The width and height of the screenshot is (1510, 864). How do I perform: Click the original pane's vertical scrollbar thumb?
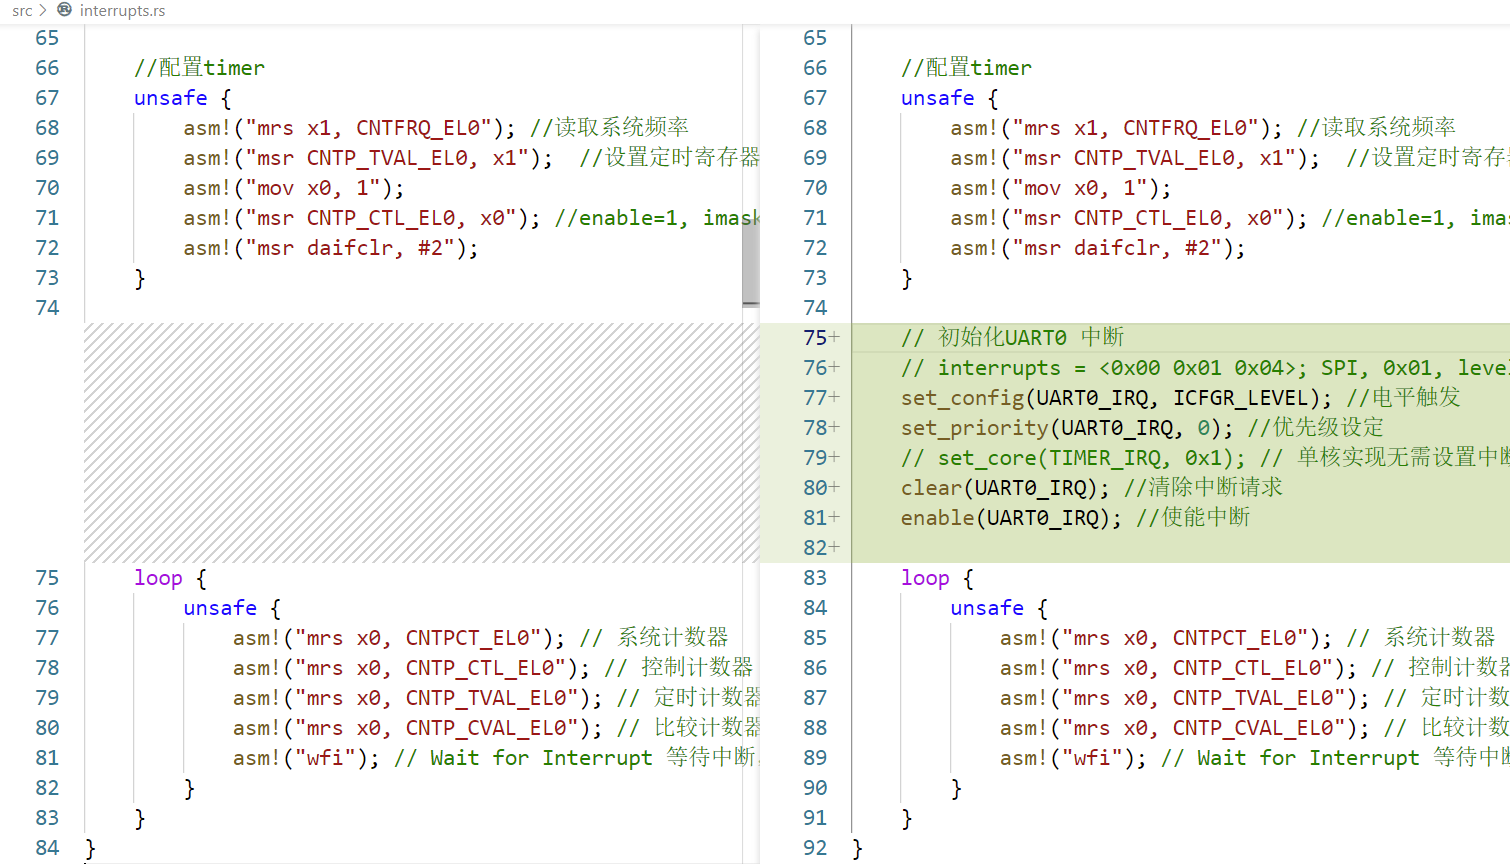751,258
